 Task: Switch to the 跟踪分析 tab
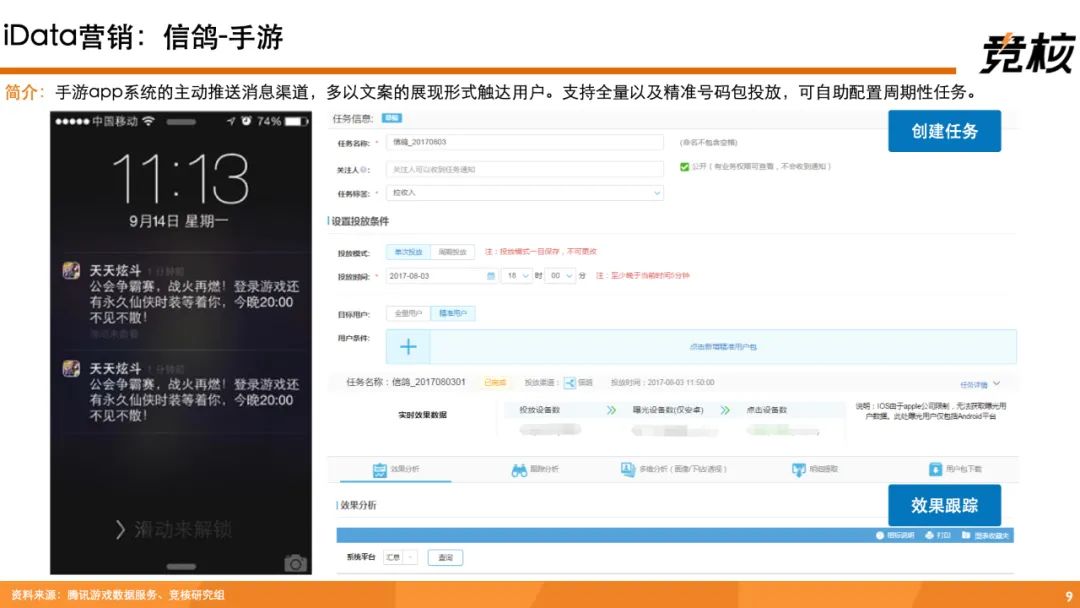[x=536, y=469]
